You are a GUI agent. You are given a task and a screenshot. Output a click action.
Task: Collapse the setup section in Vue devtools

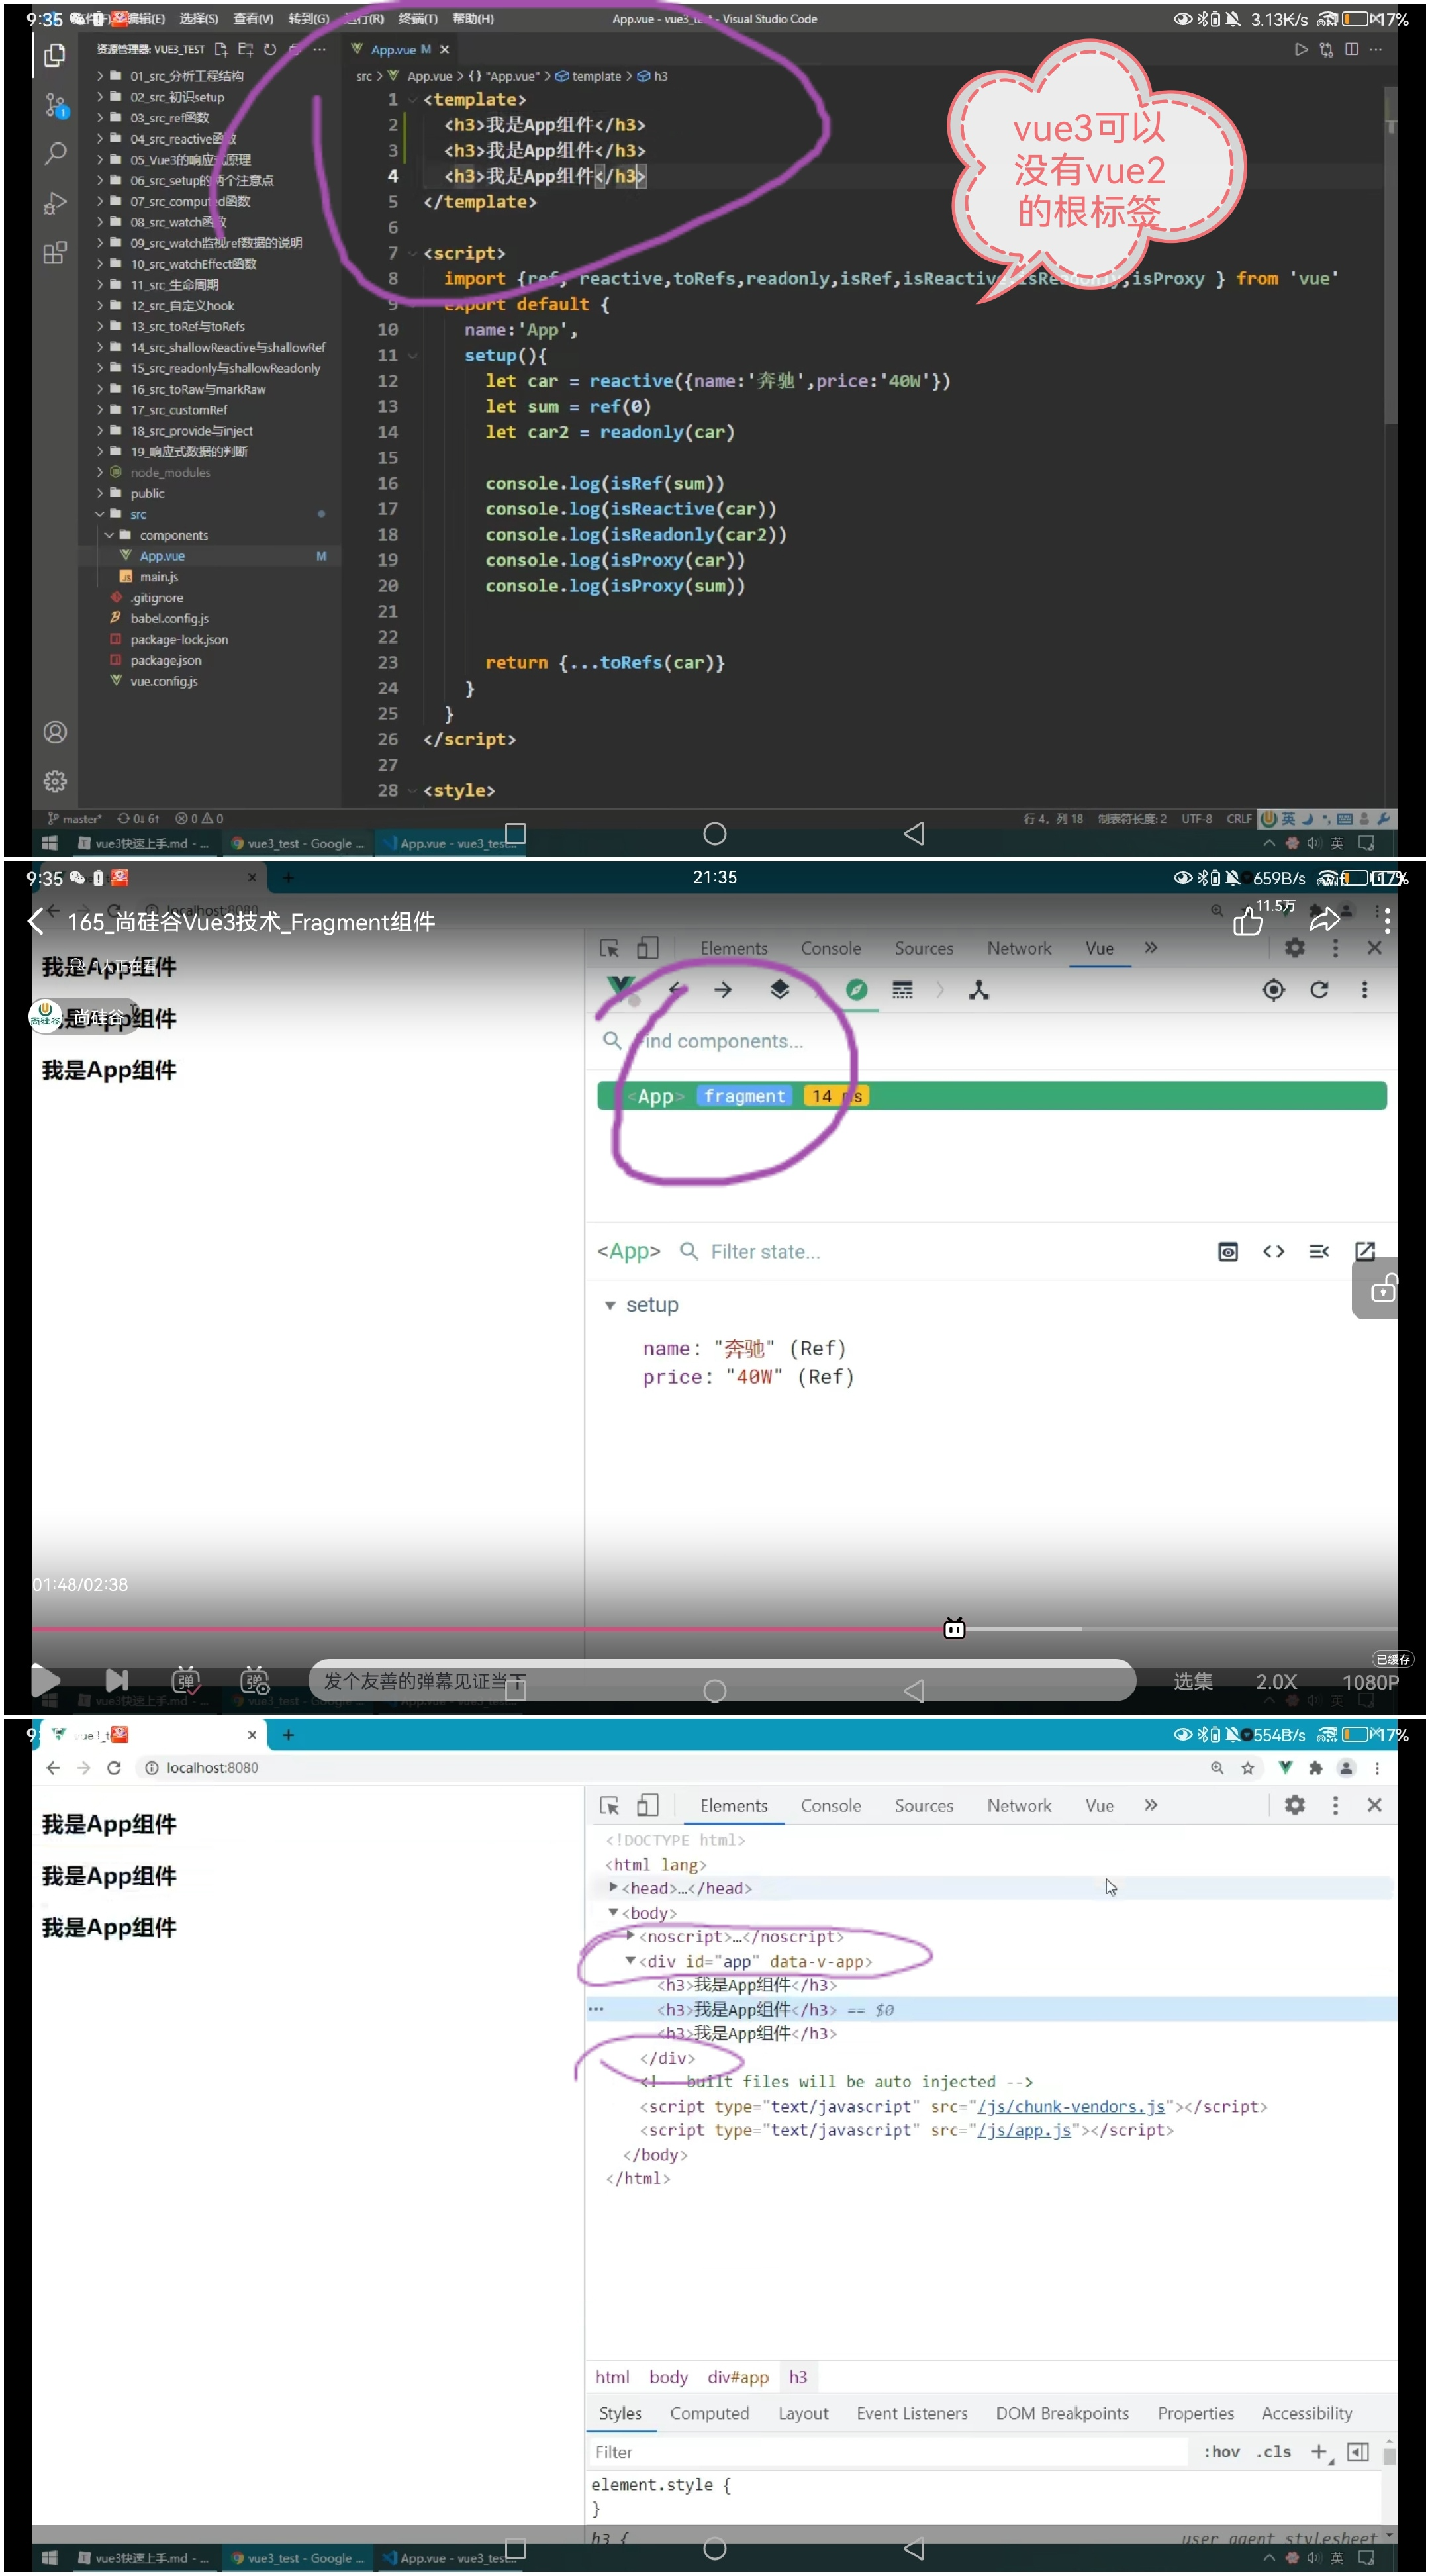point(610,1306)
